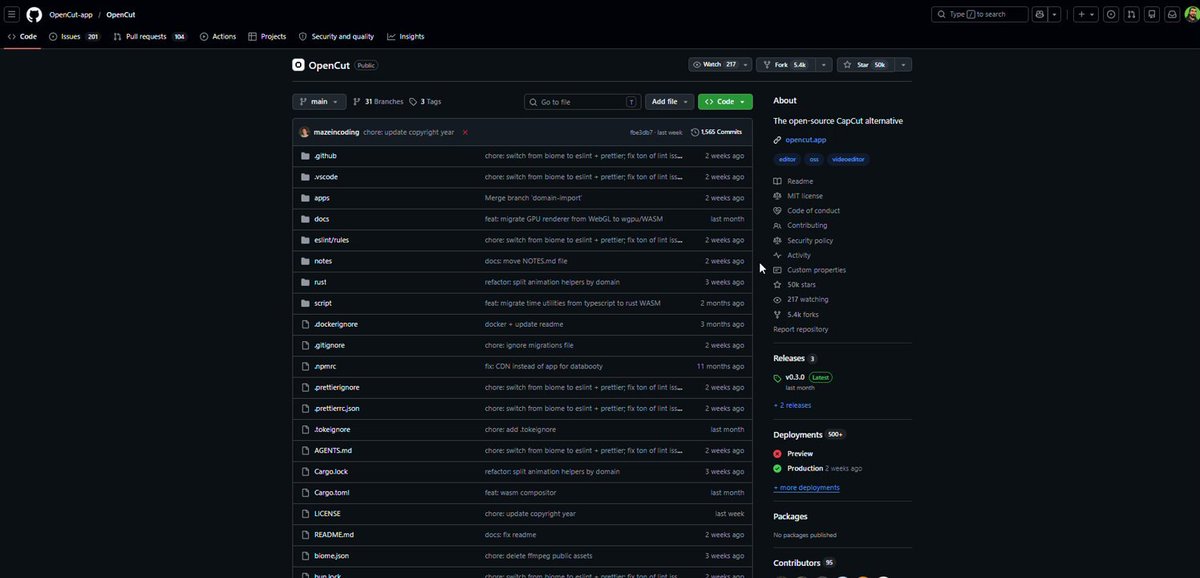
Task: Click the '+ more deployments' link
Action: [806, 488]
